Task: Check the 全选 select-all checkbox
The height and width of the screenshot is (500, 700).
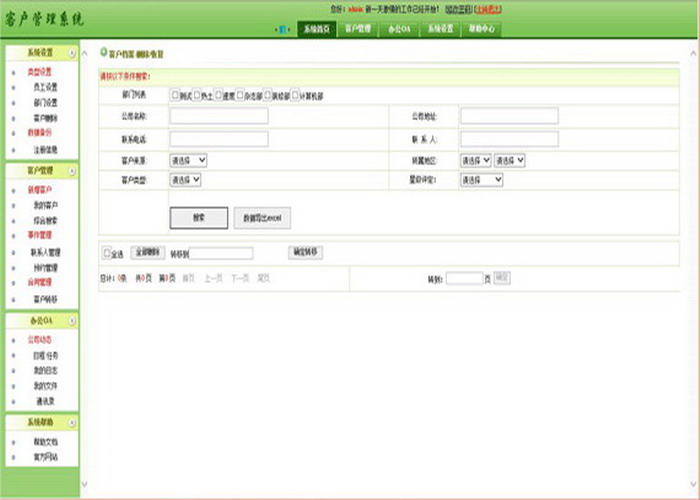Action: pyautogui.click(x=107, y=253)
